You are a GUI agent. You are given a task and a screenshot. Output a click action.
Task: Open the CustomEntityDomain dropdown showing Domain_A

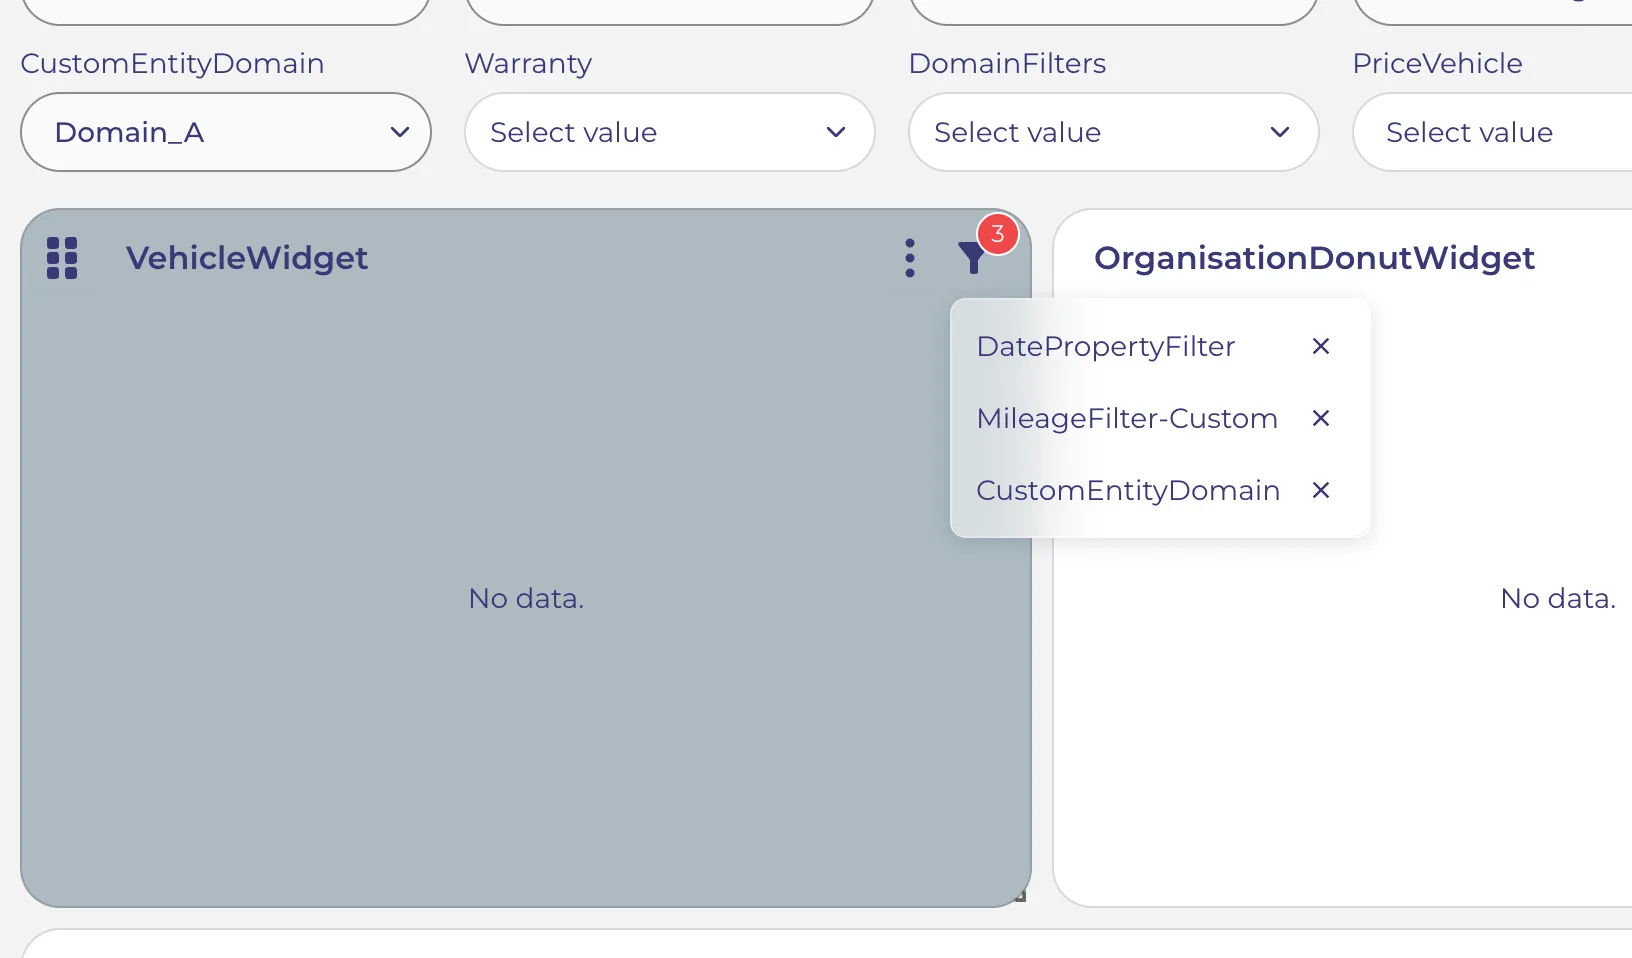coord(226,132)
